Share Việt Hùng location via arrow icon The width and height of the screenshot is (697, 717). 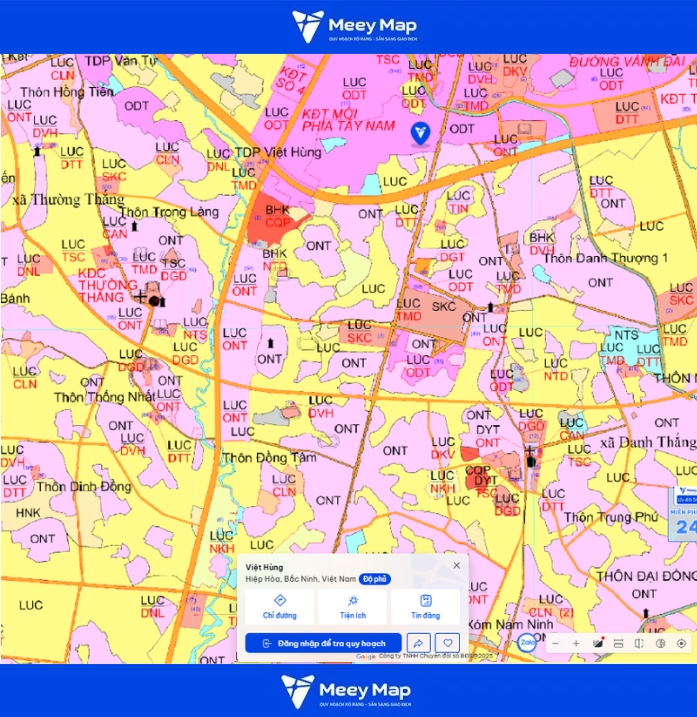pos(418,643)
